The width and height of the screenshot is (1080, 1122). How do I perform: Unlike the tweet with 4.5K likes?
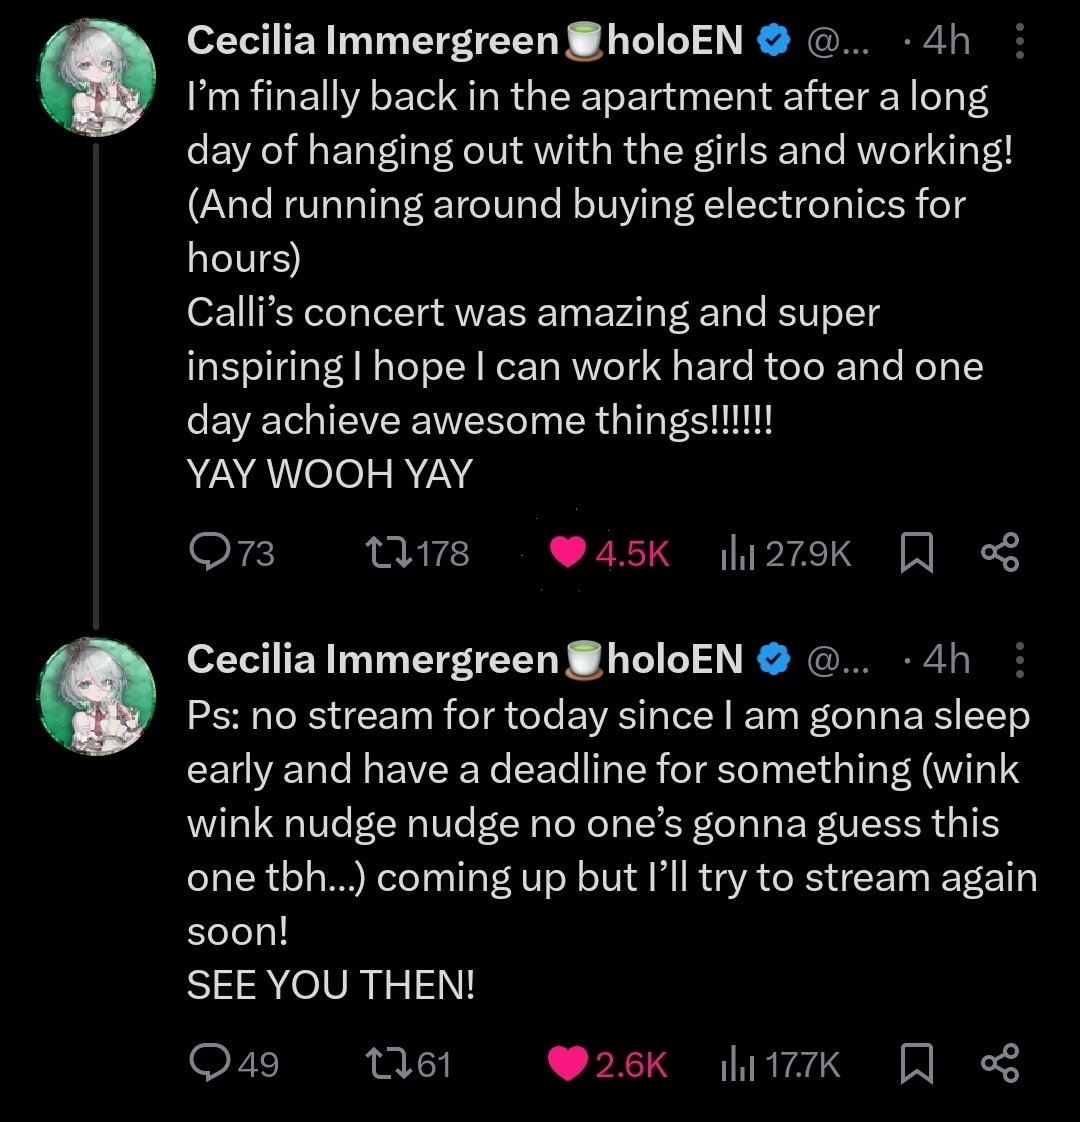[568, 552]
